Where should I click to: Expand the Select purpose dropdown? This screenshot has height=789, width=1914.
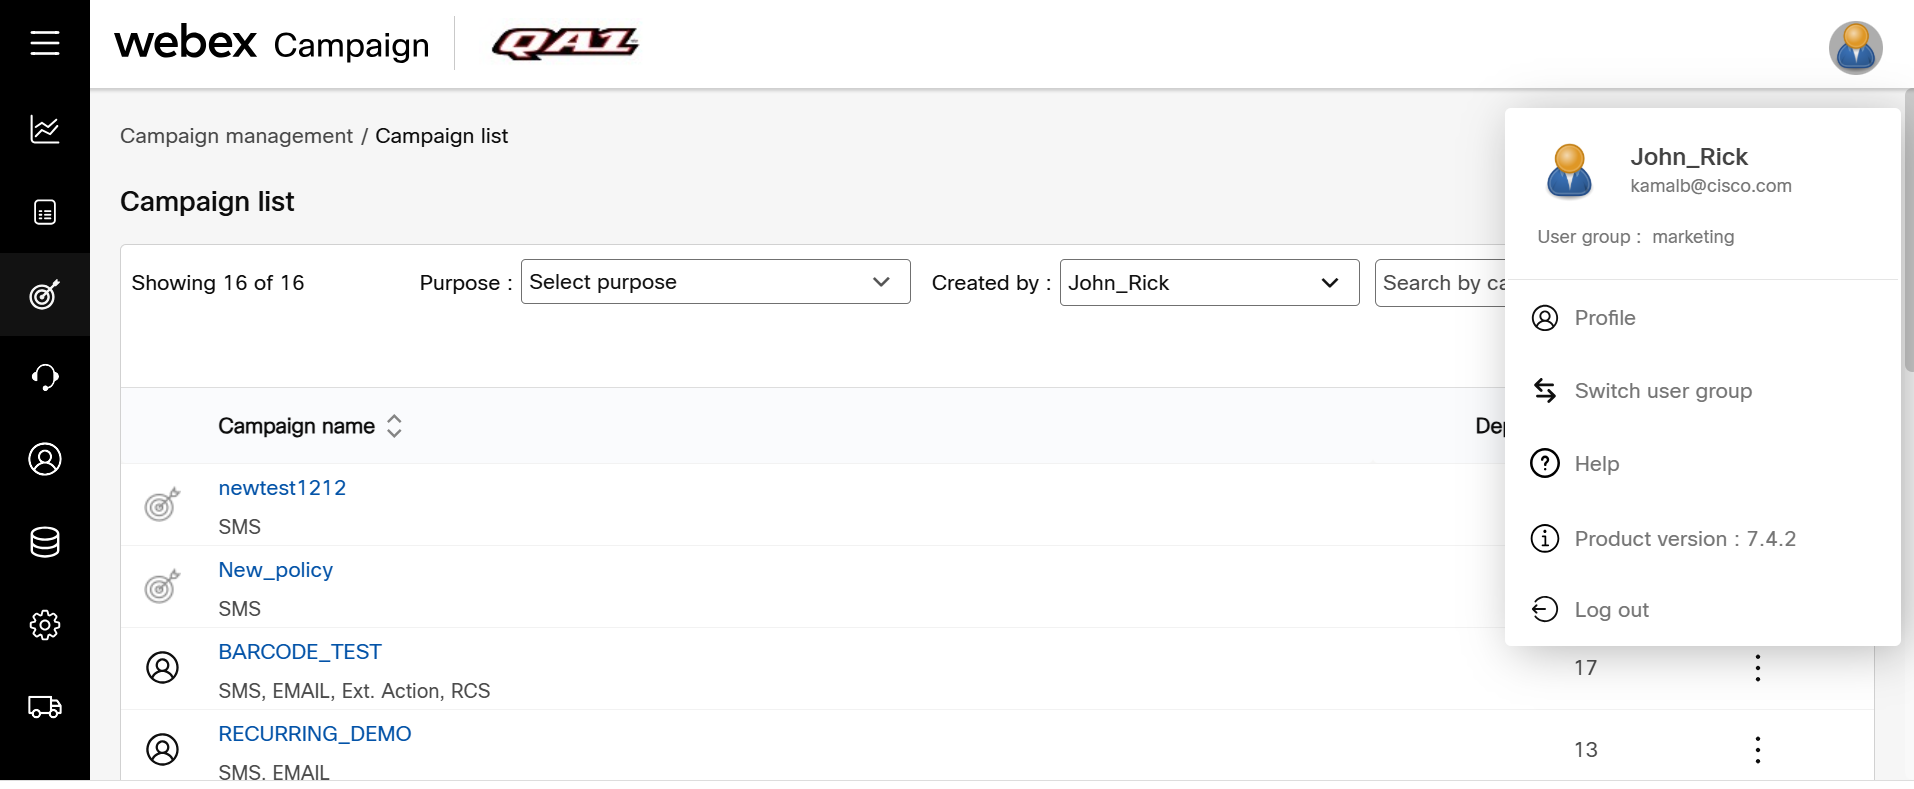pyautogui.click(x=715, y=282)
